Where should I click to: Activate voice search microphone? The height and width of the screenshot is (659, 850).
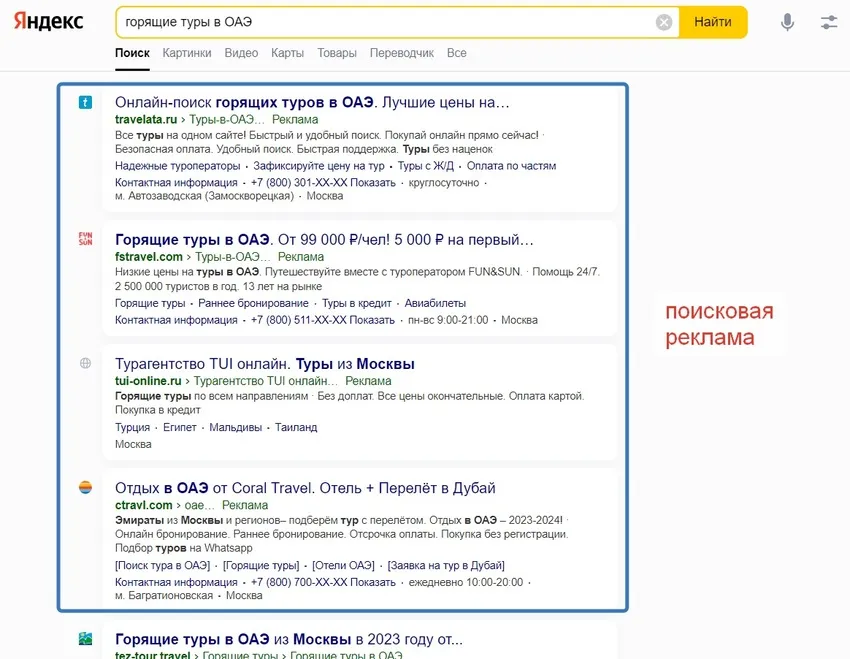pyautogui.click(x=787, y=22)
